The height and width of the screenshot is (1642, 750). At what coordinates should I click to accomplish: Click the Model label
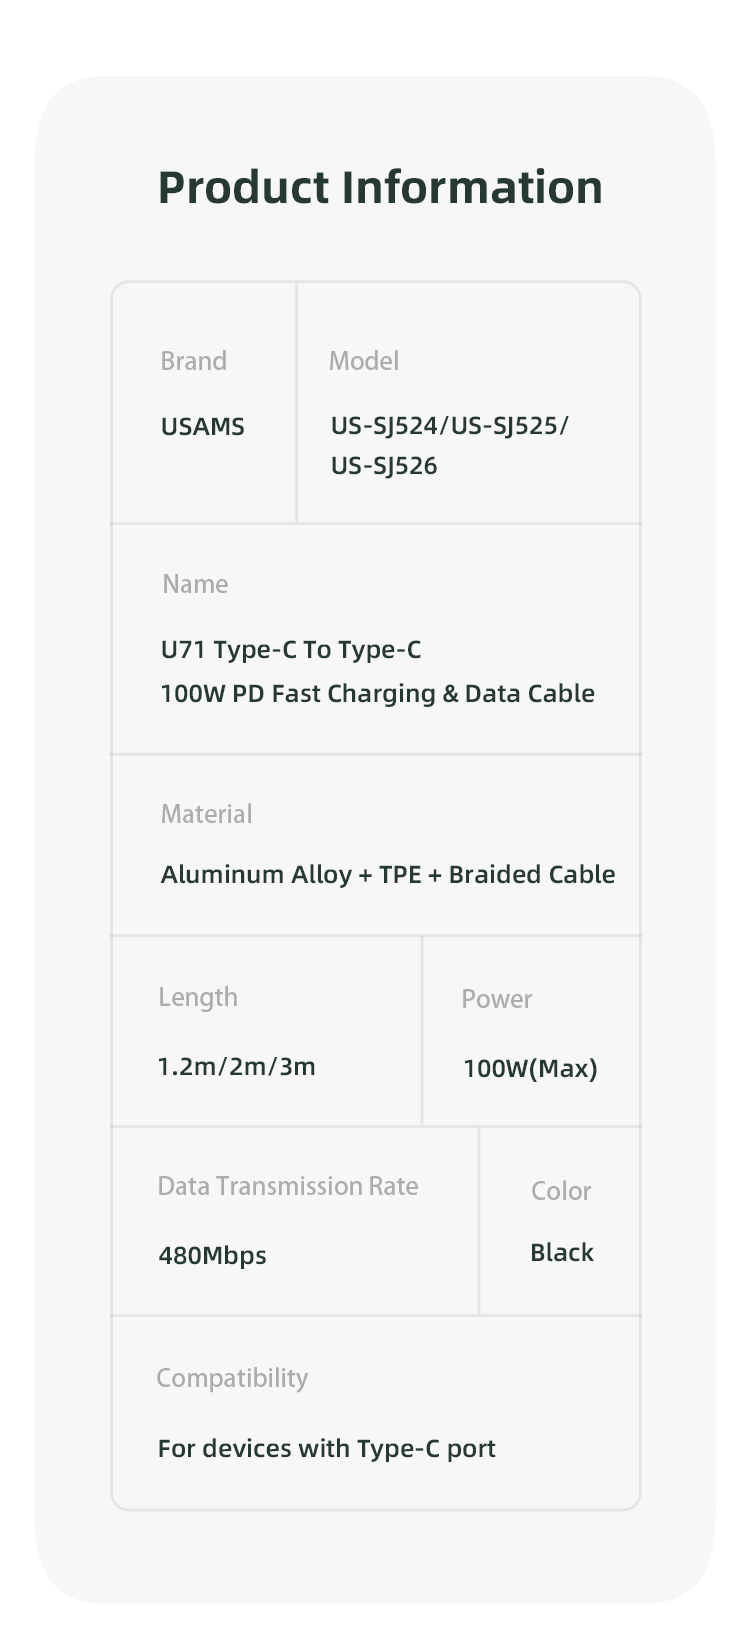[363, 361]
